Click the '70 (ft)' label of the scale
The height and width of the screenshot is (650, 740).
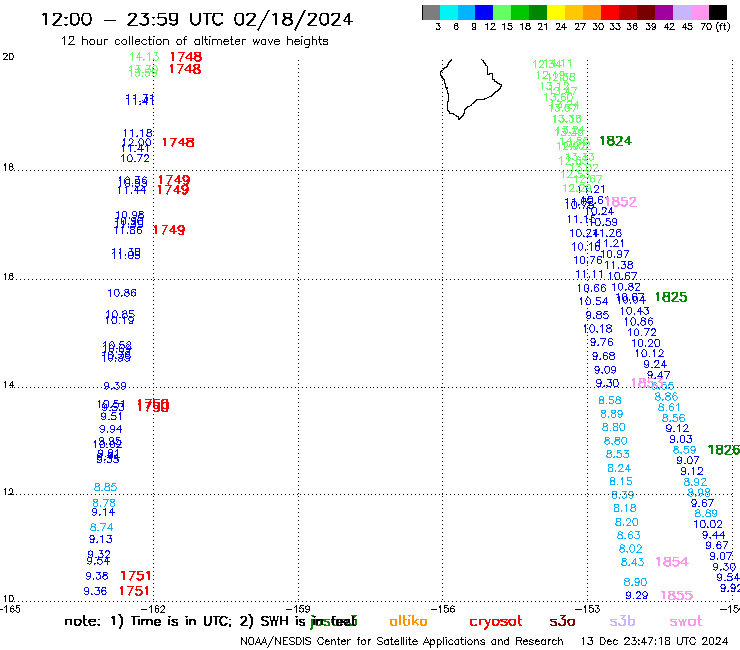[x=715, y=27]
